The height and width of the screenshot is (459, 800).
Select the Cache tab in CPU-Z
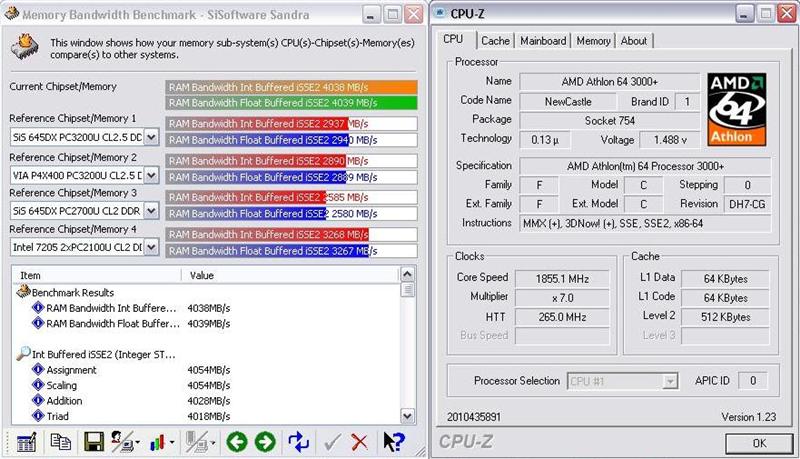pos(494,41)
